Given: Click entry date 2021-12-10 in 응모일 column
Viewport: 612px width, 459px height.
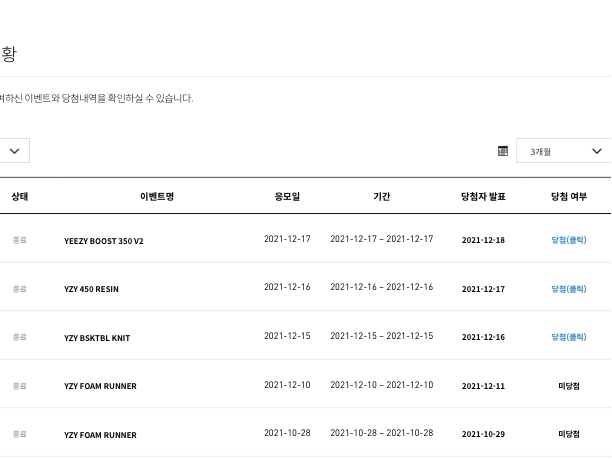Looking at the screenshot, I should point(287,385).
